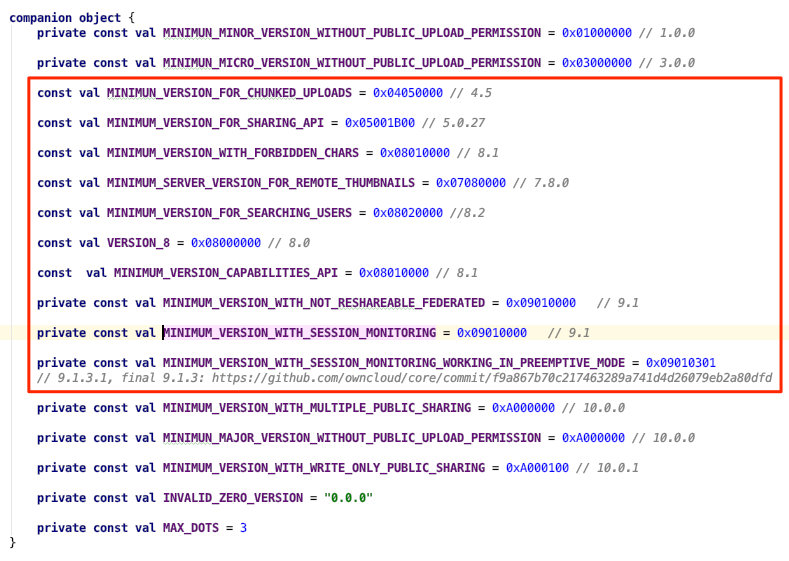Screen dimensions: 789x561
Task: Click identifier MINIMUM_VERSION_WITH_NOT_RESHAREABLE_FEDERATED
Action: tap(324, 303)
